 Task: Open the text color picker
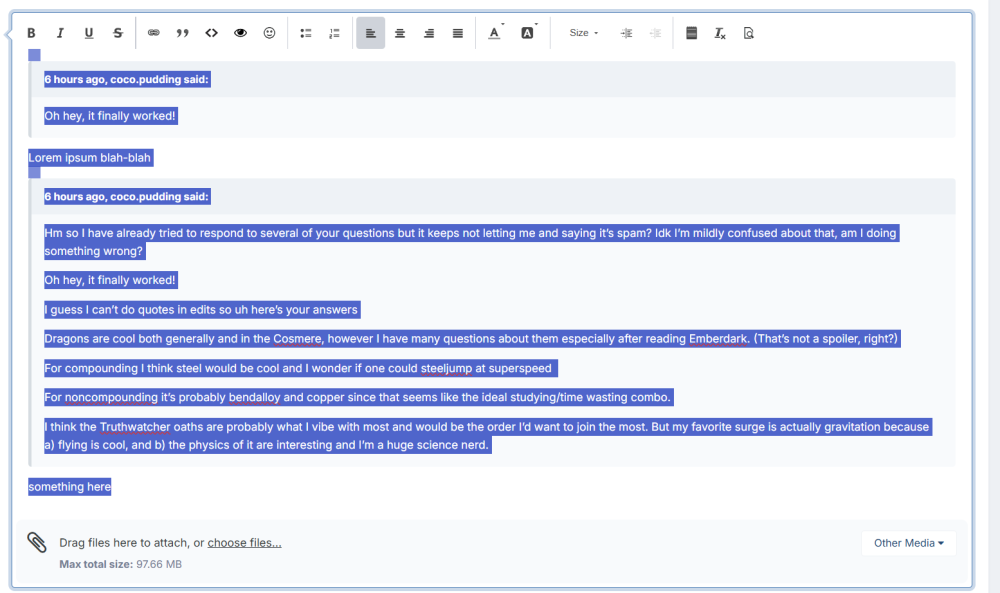pos(496,33)
